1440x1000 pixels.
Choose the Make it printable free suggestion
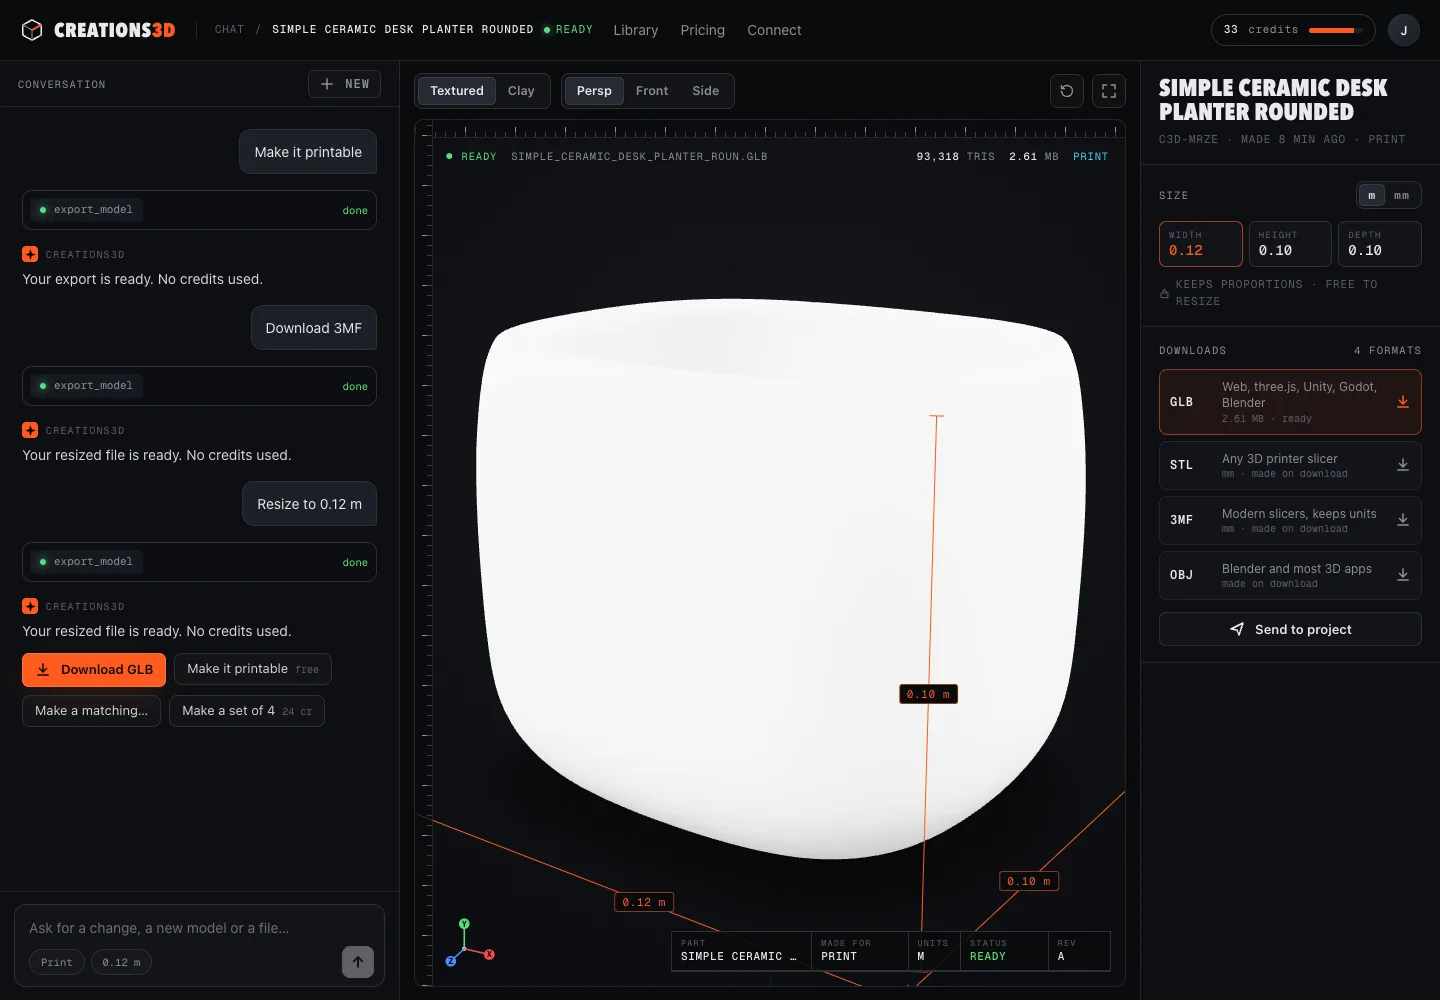click(x=253, y=669)
